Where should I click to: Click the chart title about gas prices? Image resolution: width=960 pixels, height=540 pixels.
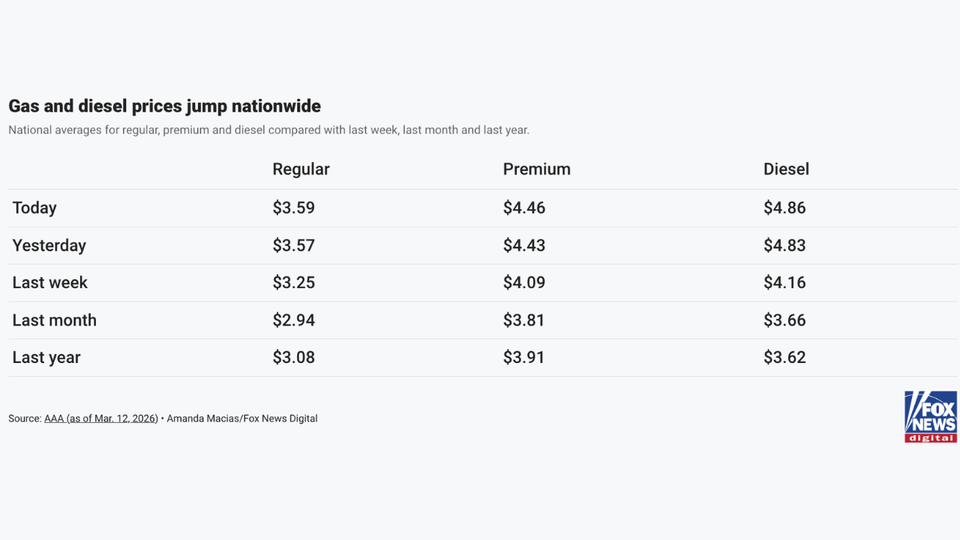pyautogui.click(x=164, y=106)
